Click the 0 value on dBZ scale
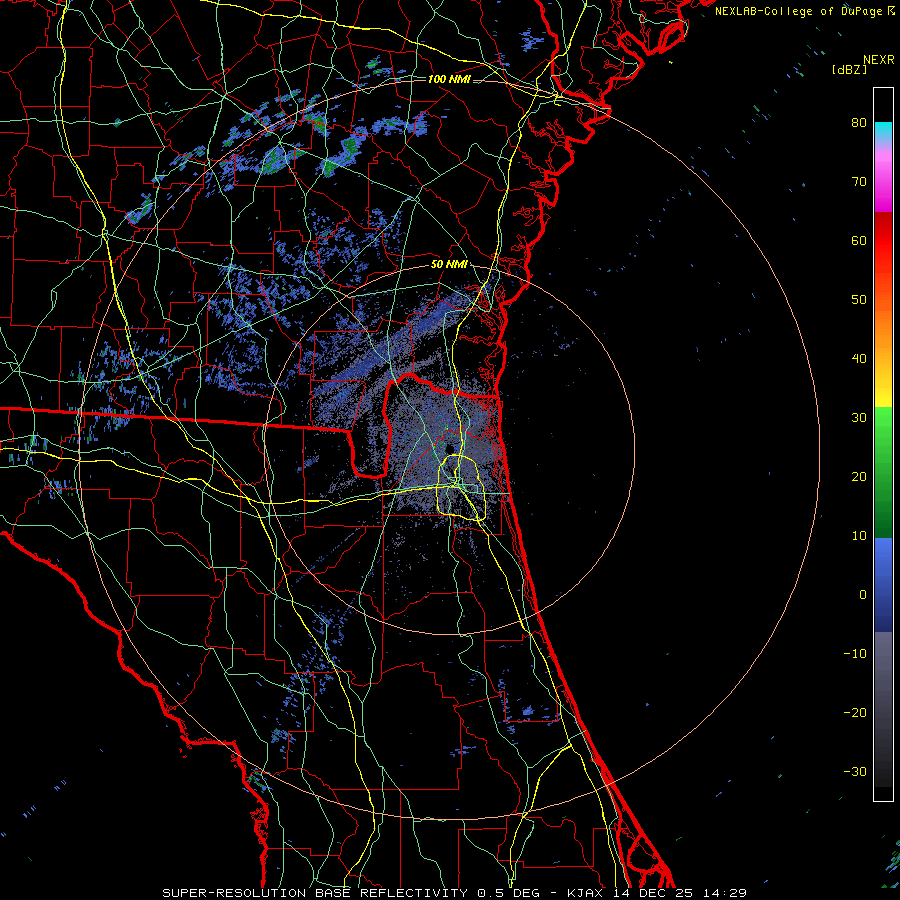 pyautogui.click(x=863, y=595)
